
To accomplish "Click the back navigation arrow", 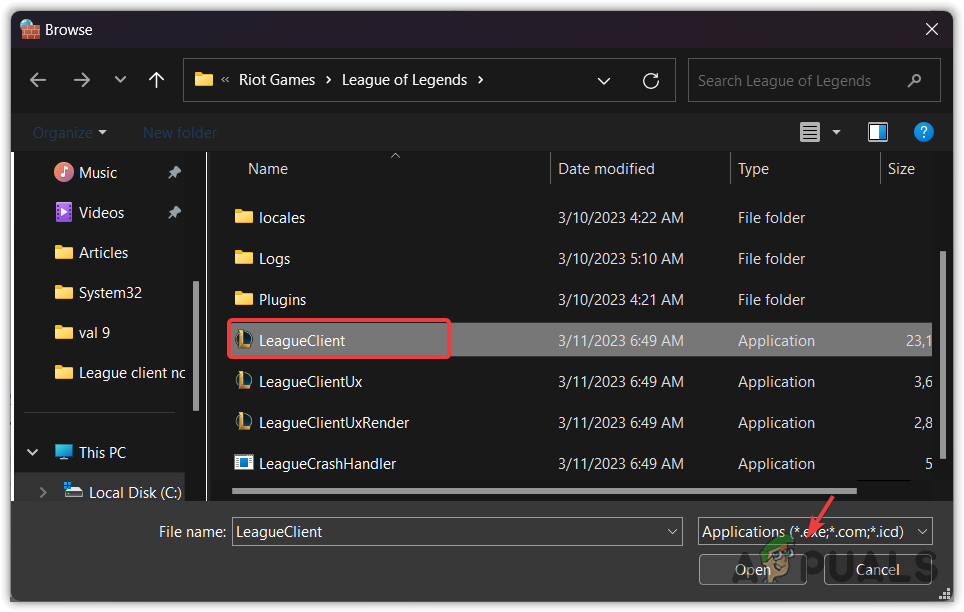I will [38, 80].
